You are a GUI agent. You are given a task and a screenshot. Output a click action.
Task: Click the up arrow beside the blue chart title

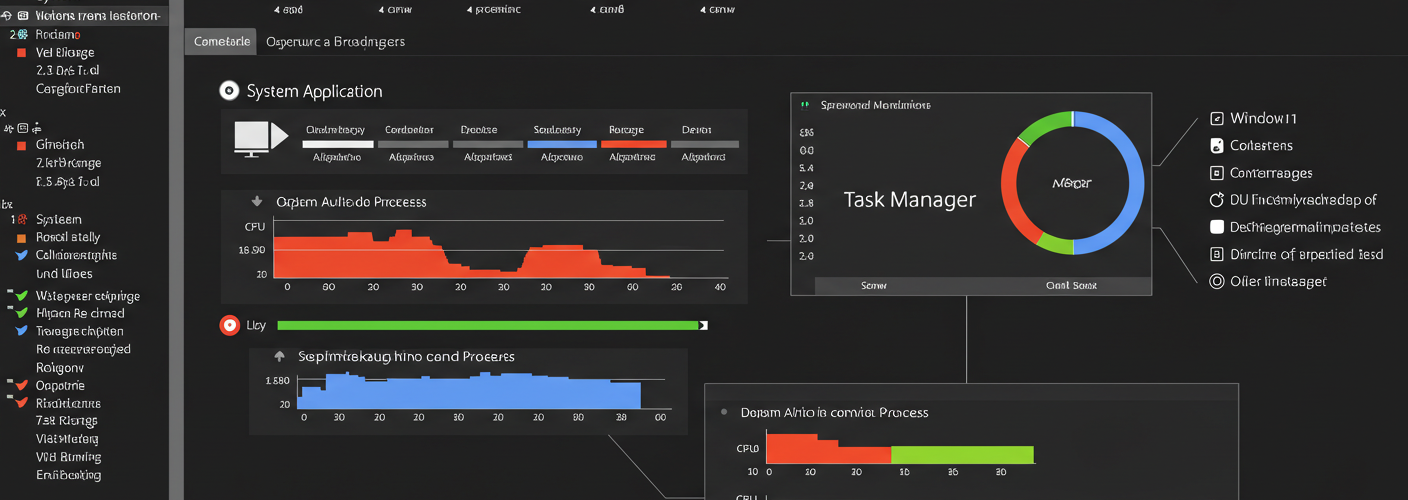279,356
